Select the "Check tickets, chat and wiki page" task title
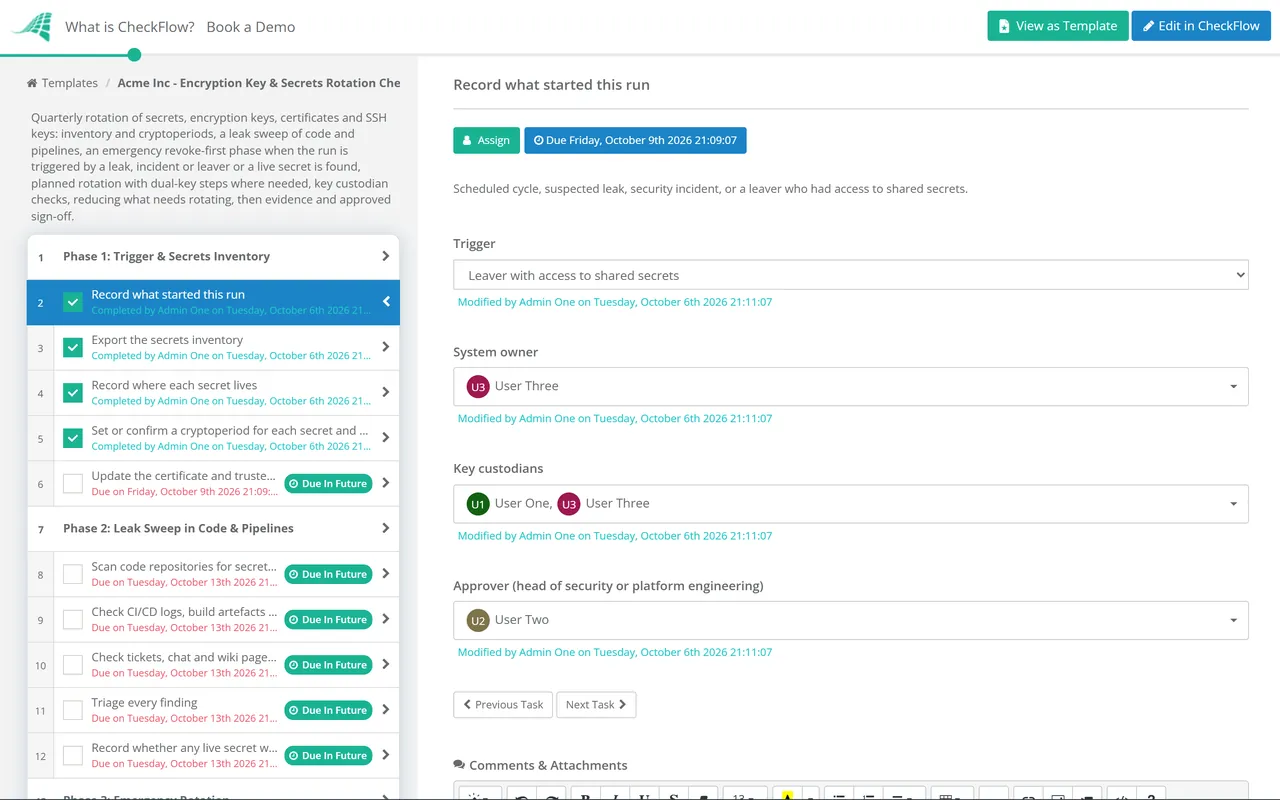The height and width of the screenshot is (800, 1280). (x=185, y=657)
